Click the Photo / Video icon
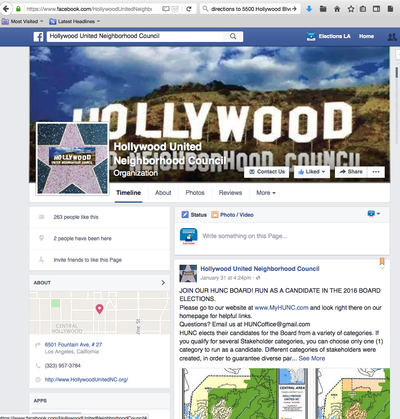 coord(214,214)
